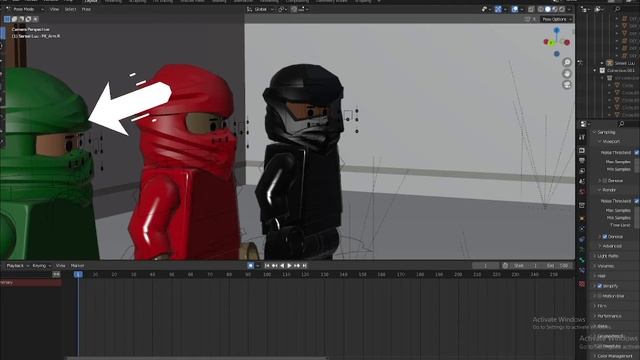This screenshot has width=640, height=360.
Task: Open the Keying menu in timeline
Action: [x=42, y=266]
